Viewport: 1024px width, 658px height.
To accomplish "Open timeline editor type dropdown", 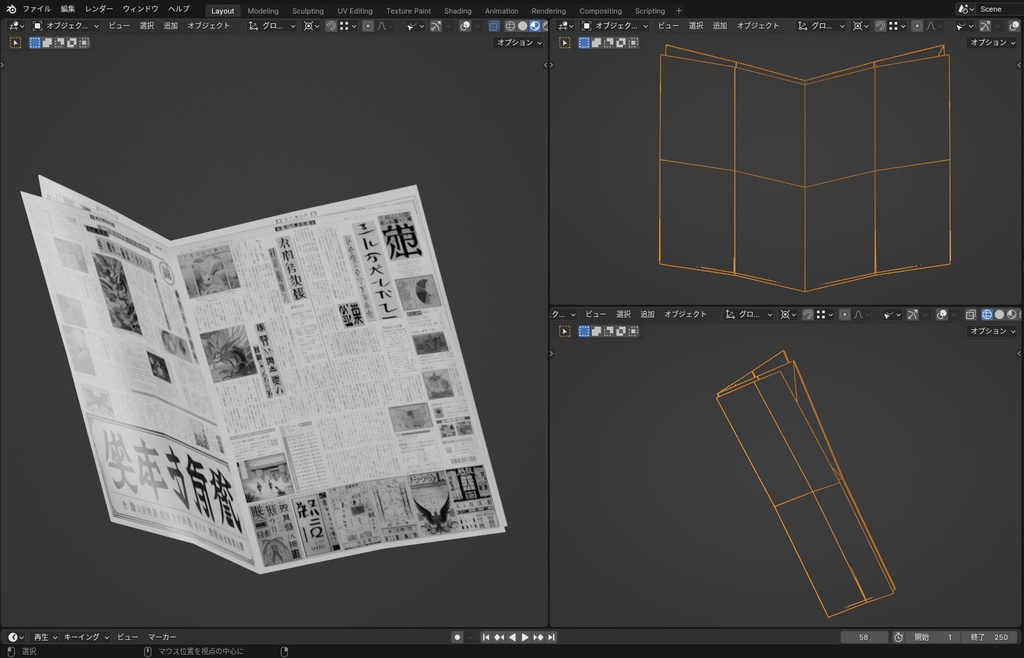I will [16, 637].
